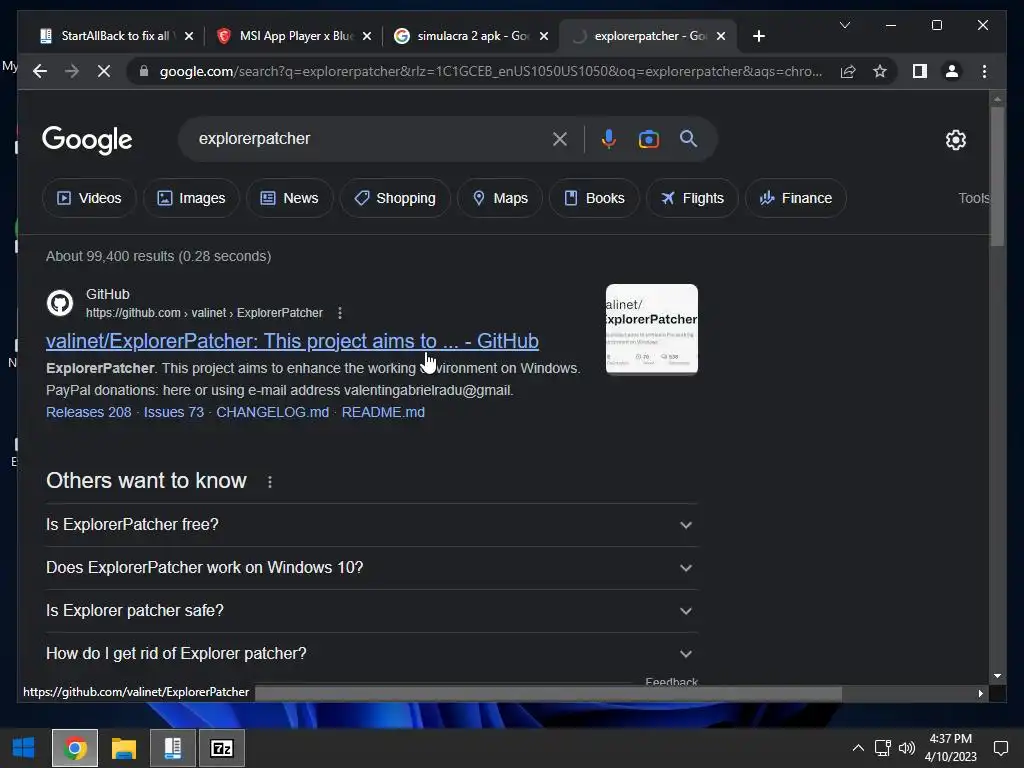Screen dimensions: 1024x768
Task: Click the forward navigation arrow
Action: click(x=72, y=71)
